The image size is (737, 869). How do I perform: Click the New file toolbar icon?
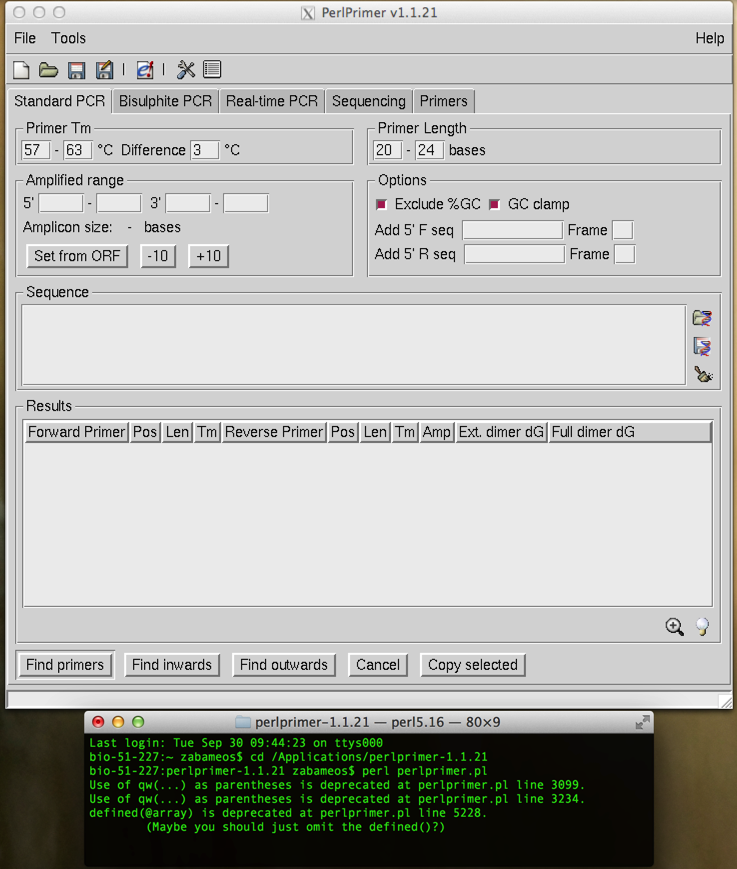click(x=21, y=70)
